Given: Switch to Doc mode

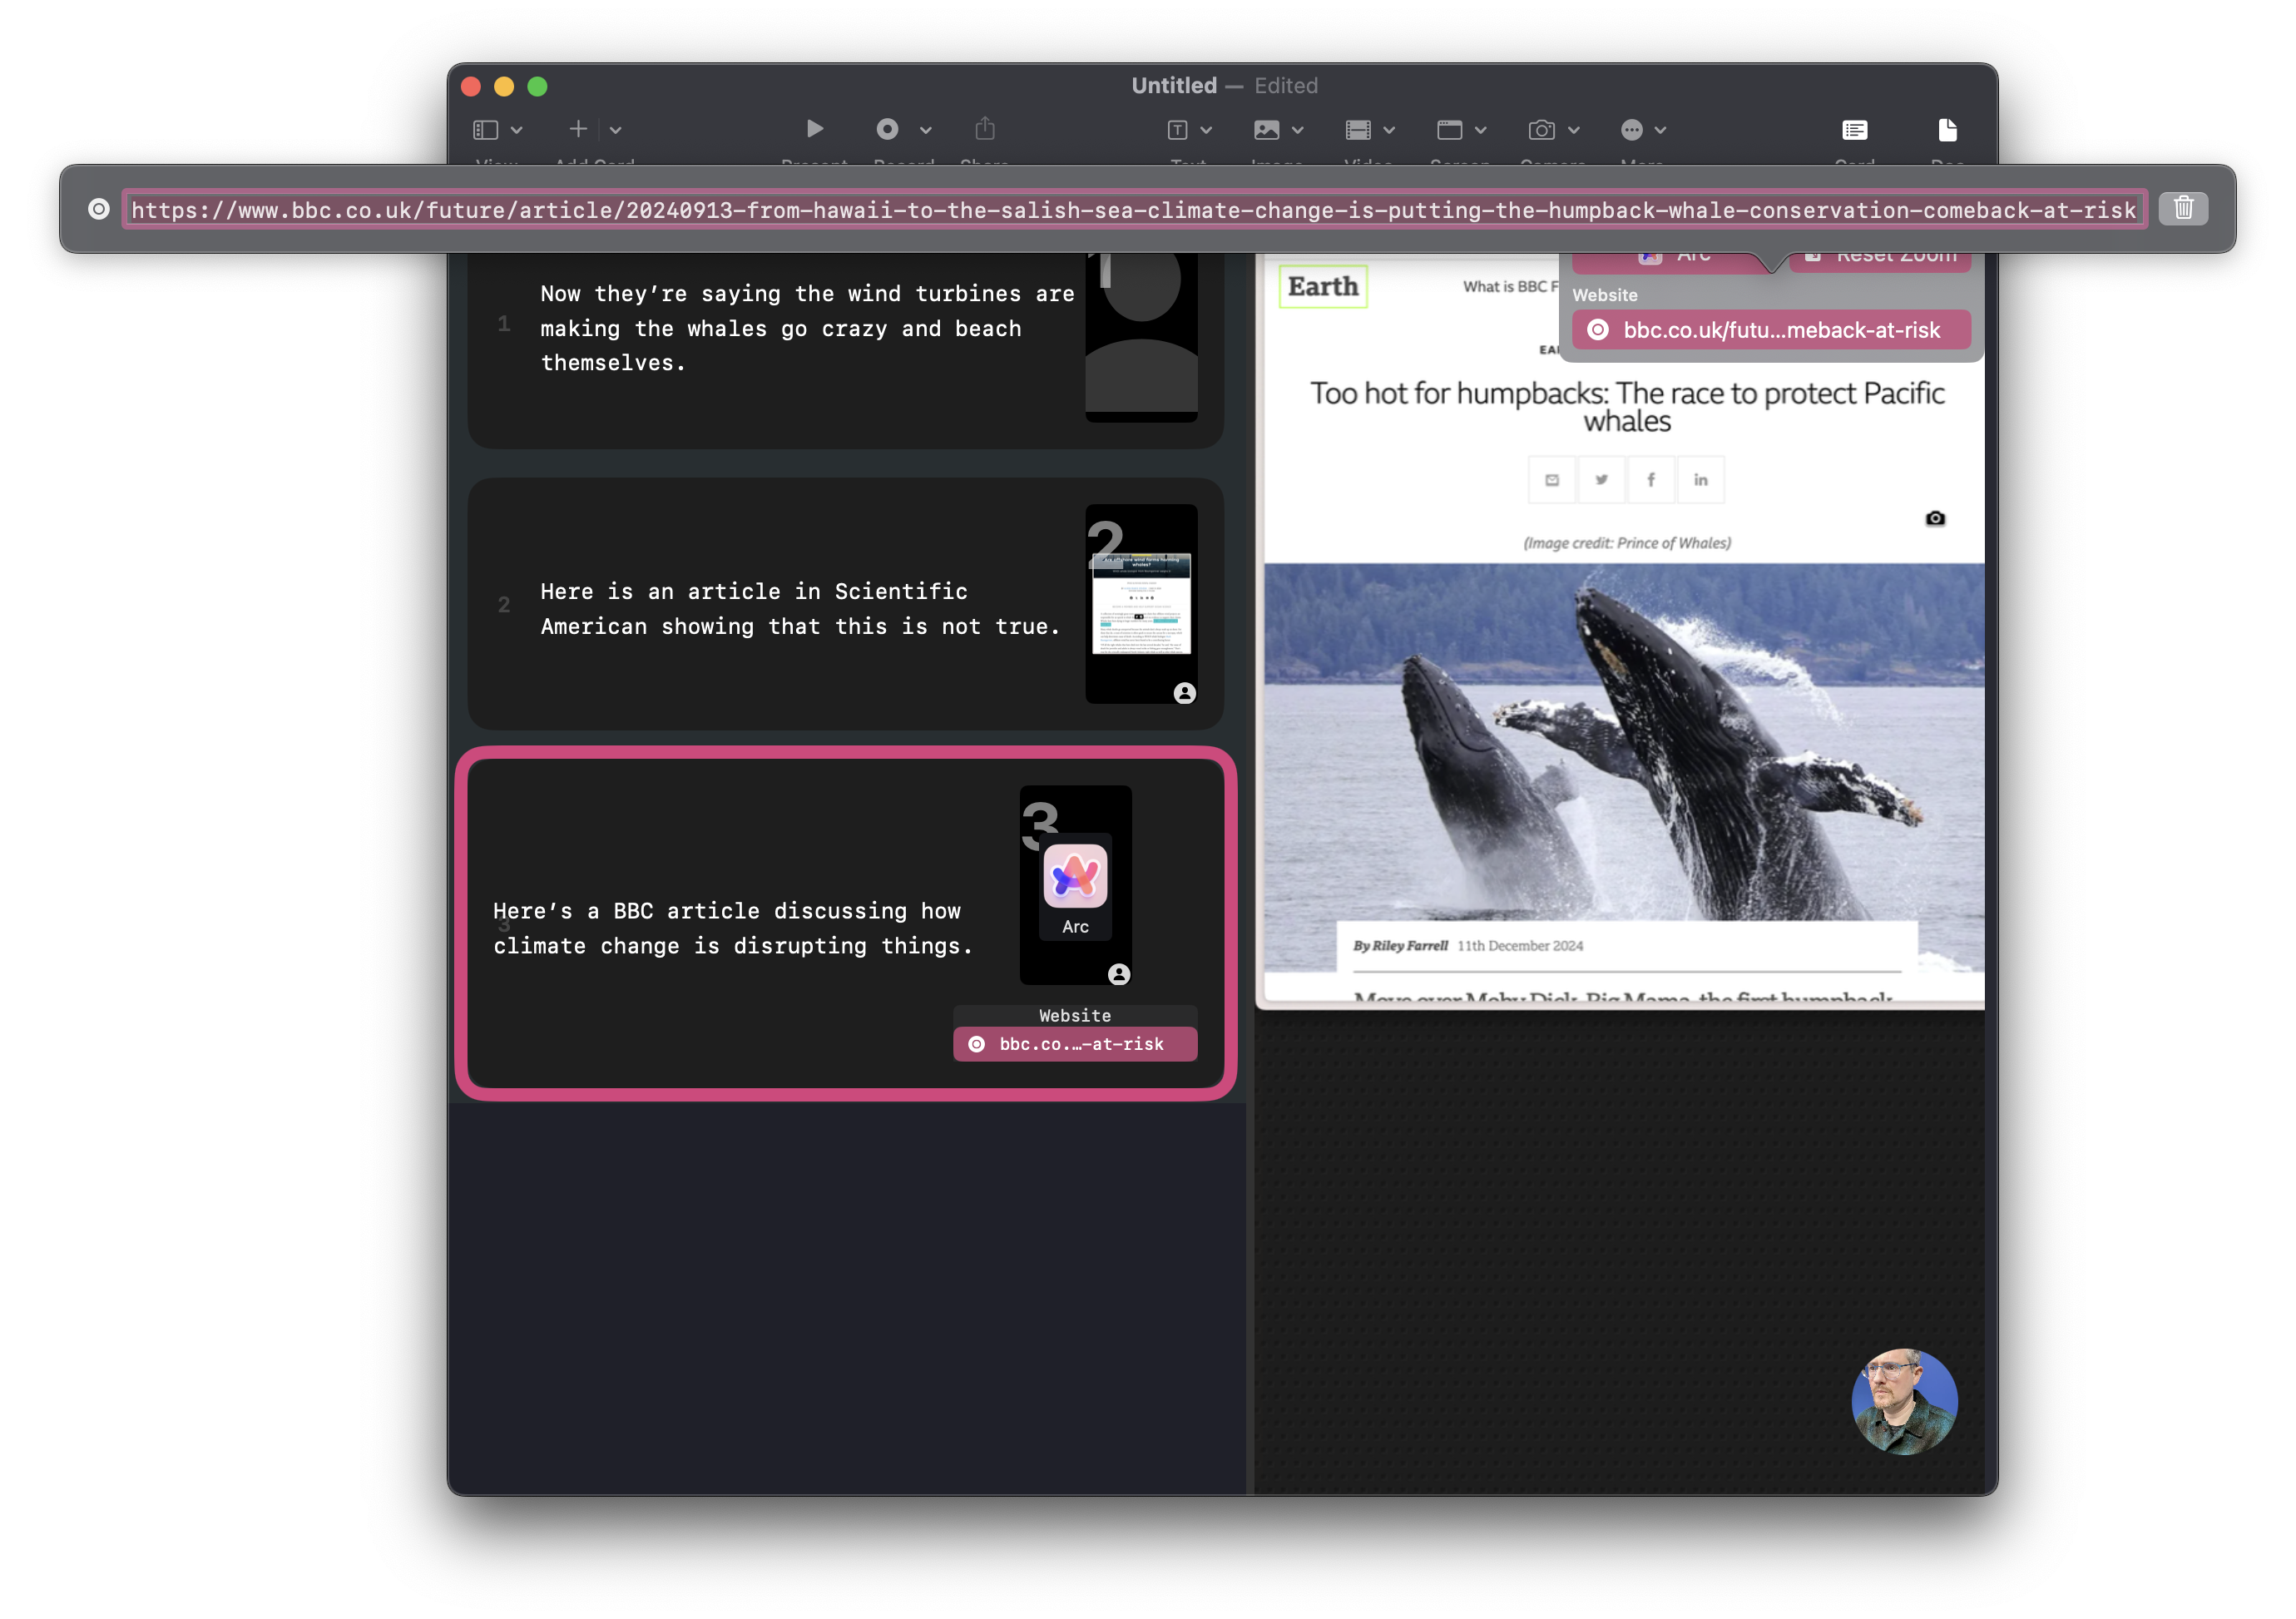Looking at the screenshot, I should coord(1947,130).
